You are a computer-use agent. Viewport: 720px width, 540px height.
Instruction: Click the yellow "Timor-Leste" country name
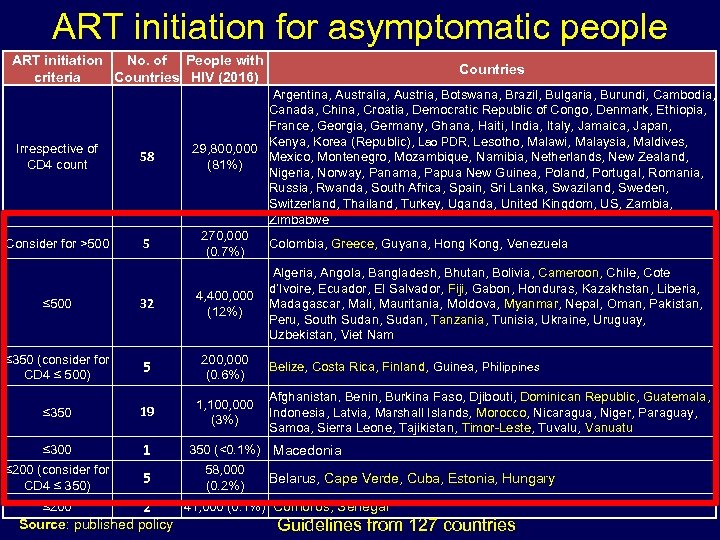(496, 428)
